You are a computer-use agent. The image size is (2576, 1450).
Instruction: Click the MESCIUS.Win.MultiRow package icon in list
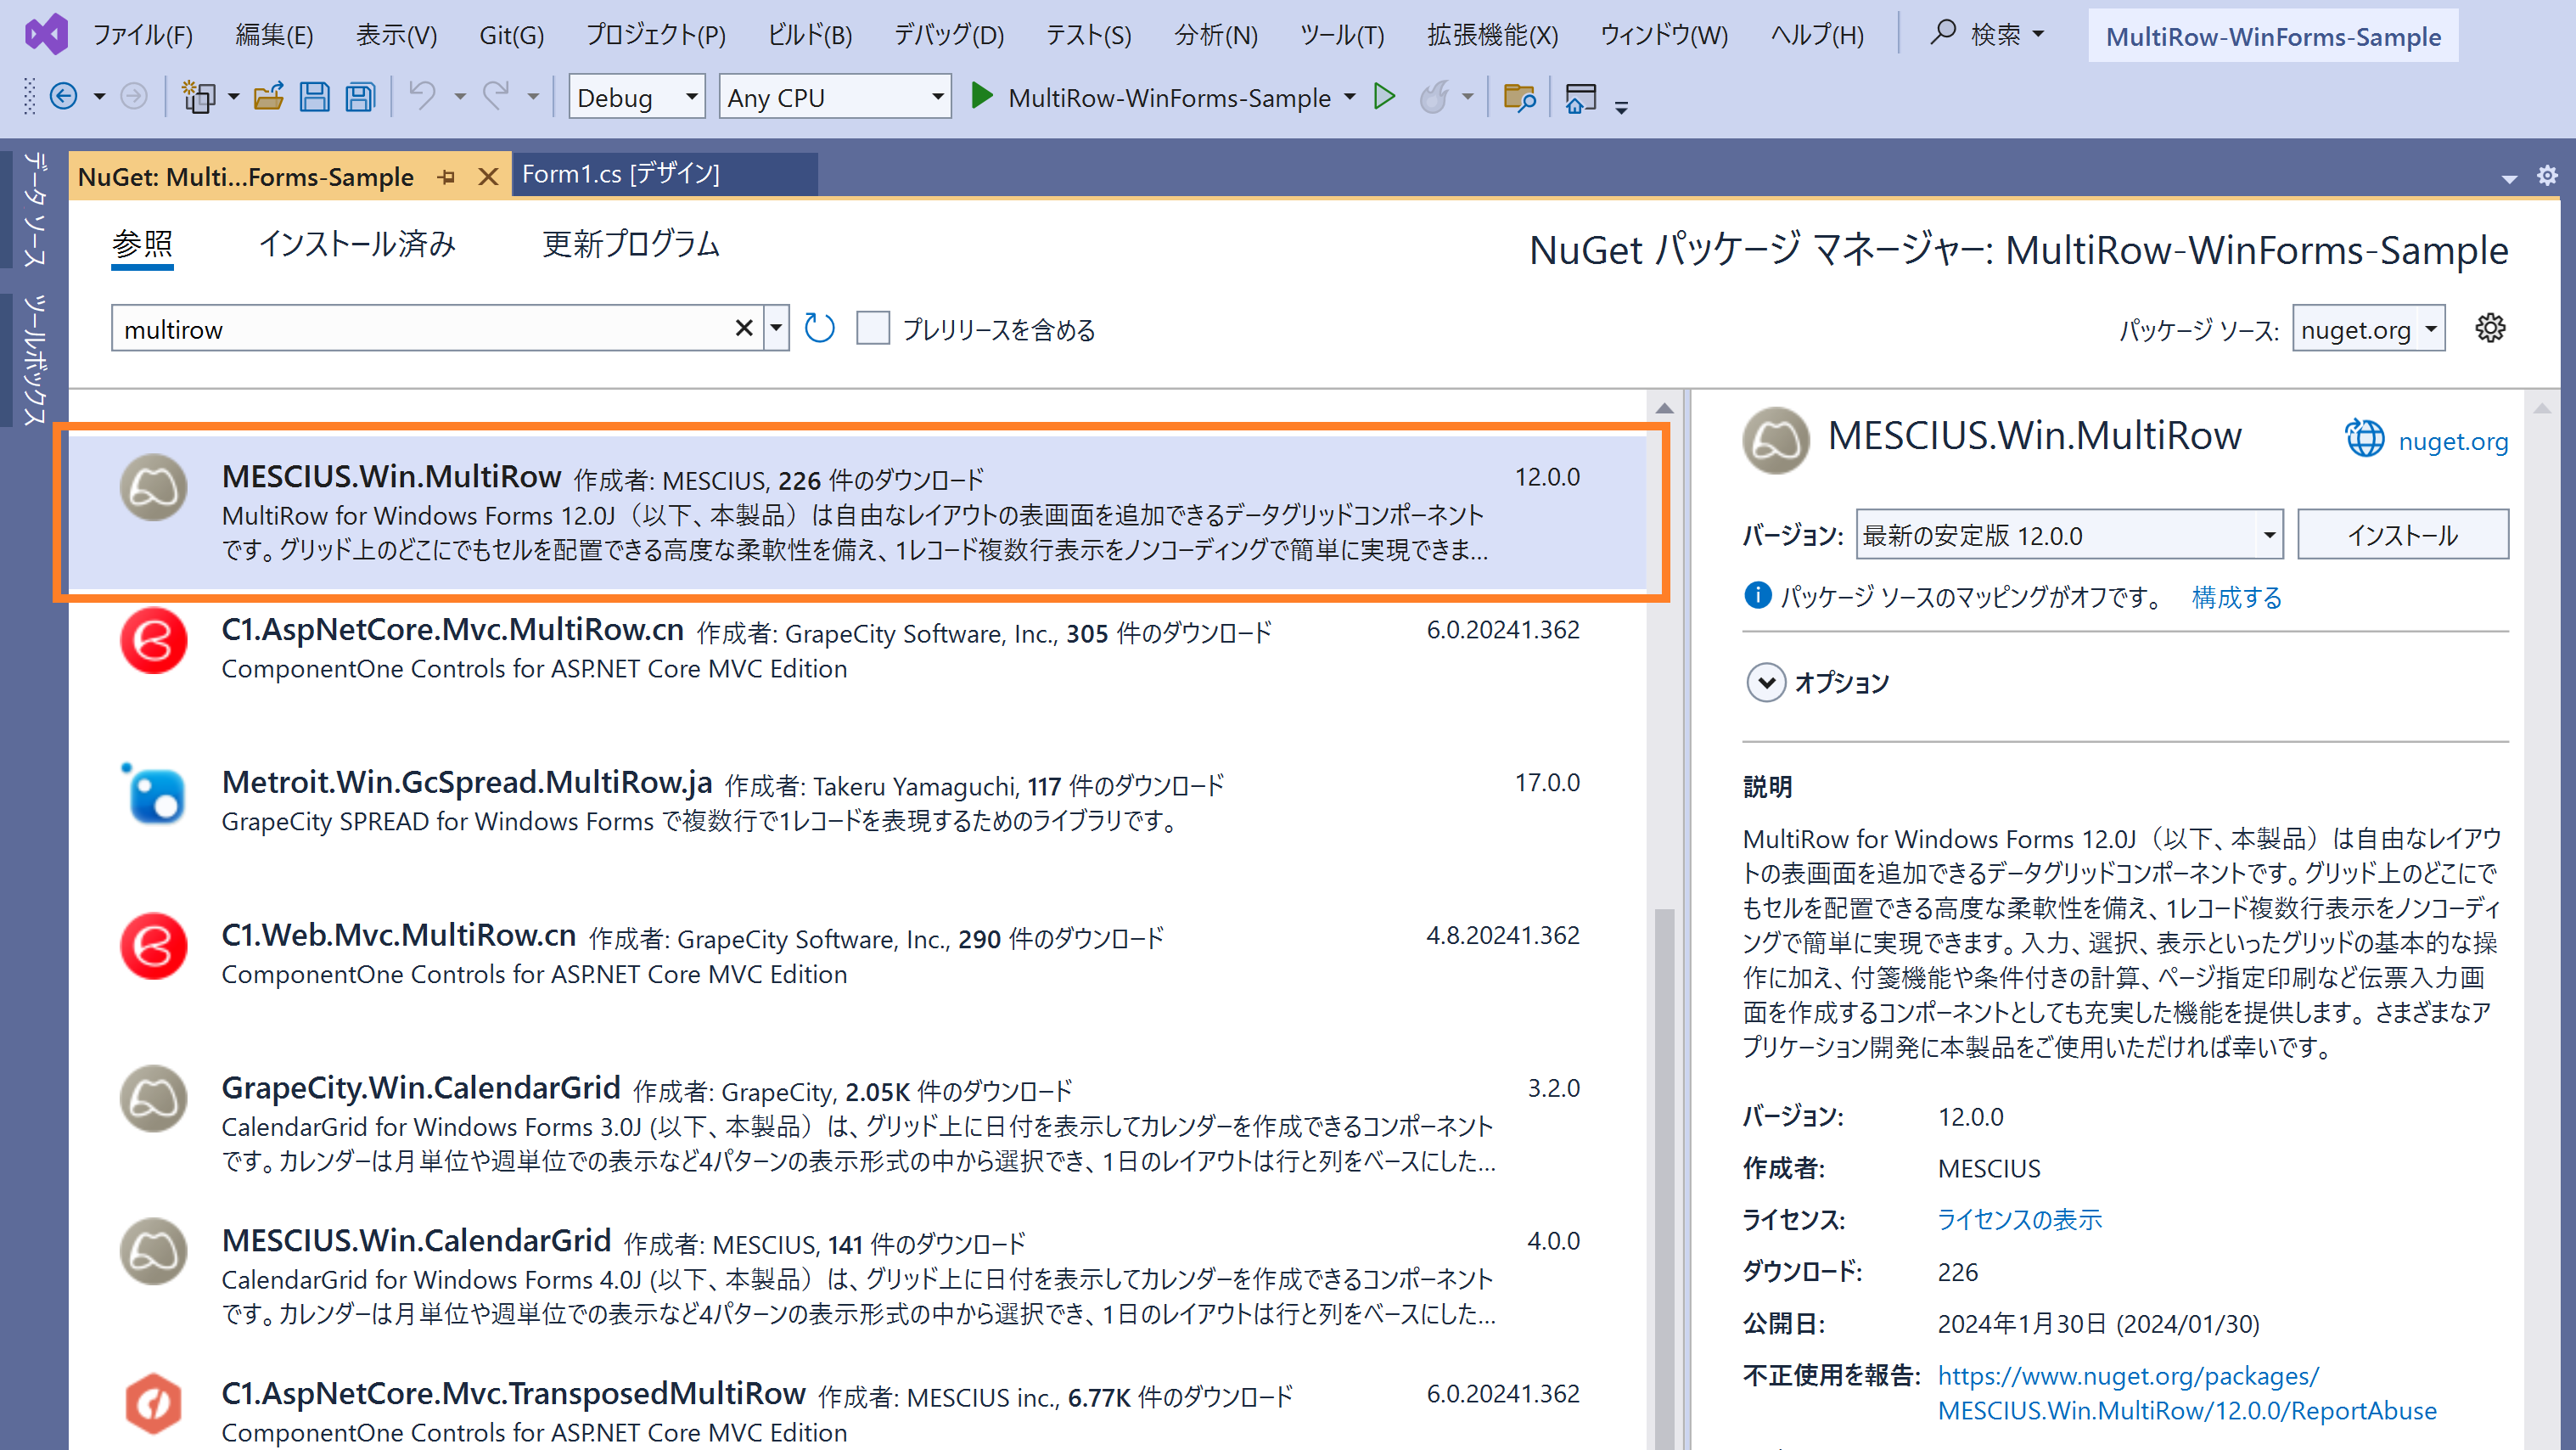coord(153,488)
